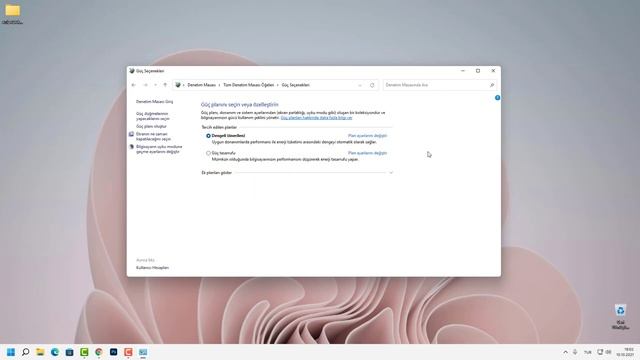640x360 pixels.
Task: Minimize the Güç Seçenekleri window
Action: coord(463,71)
